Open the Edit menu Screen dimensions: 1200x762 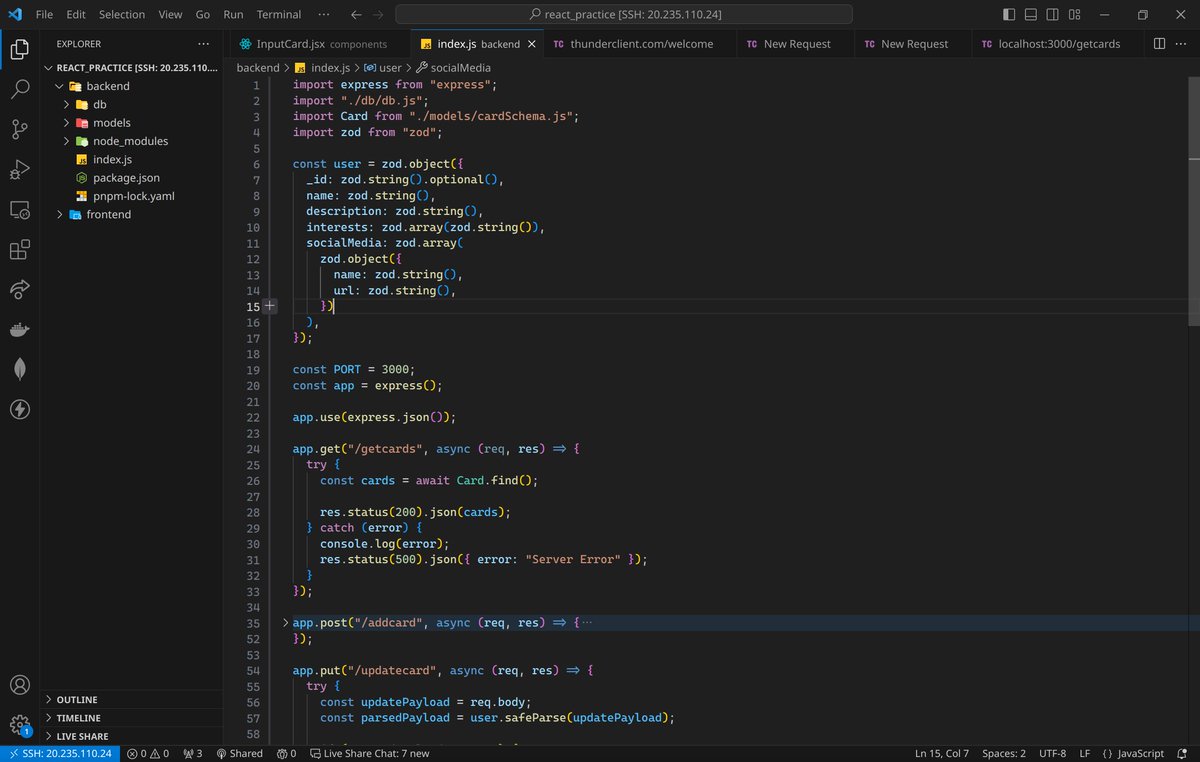pyautogui.click(x=76, y=14)
